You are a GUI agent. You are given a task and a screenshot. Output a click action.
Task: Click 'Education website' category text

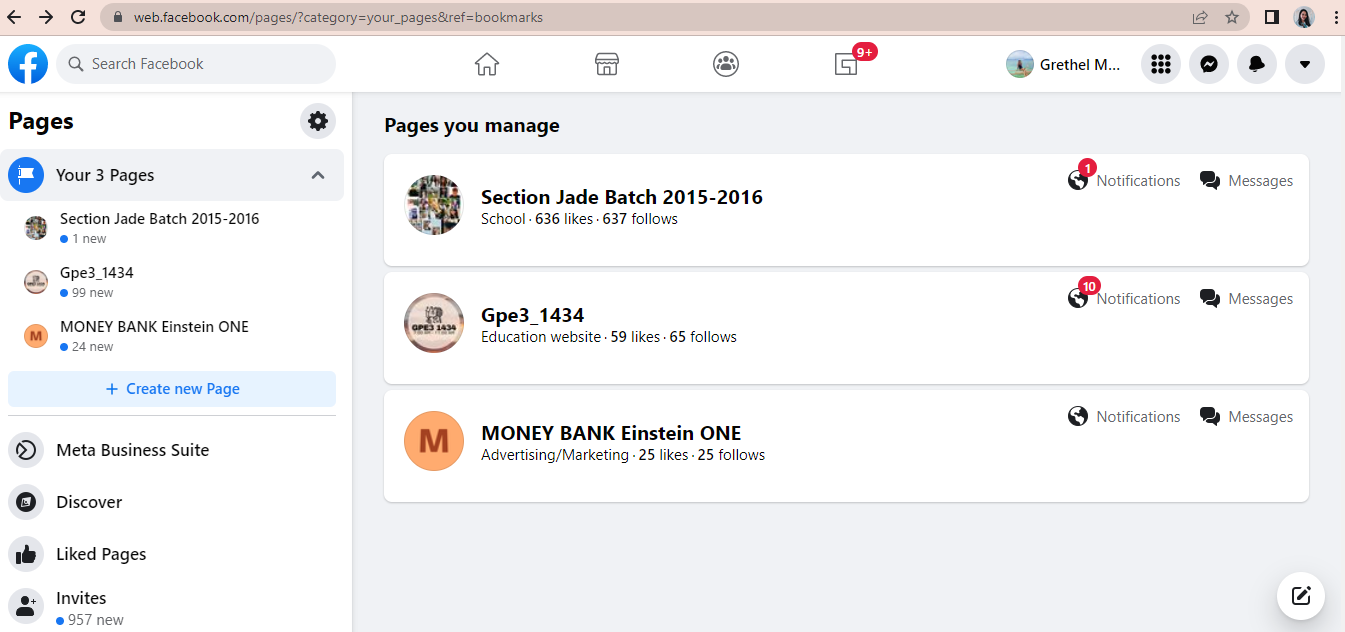[541, 337]
